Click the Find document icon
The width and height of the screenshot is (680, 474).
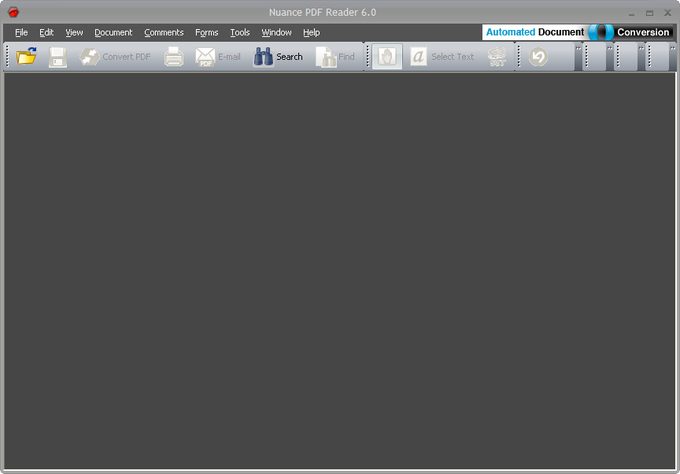[326, 57]
